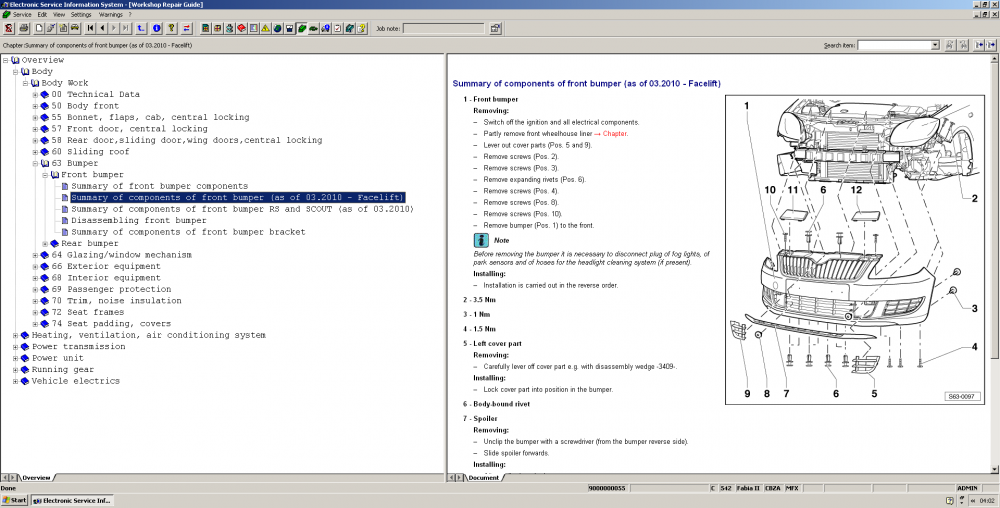1000x508 pixels.
Task: Click the exit program icon in toolbar
Action: (x=8, y=28)
